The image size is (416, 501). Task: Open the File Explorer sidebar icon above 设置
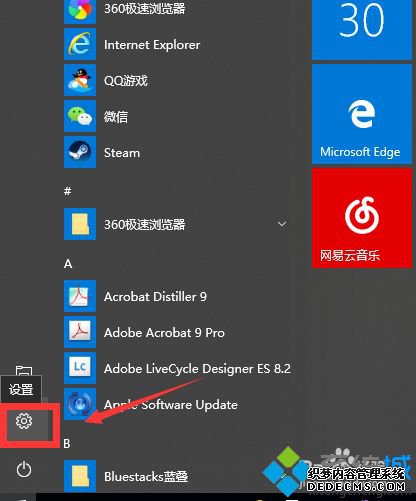click(x=24, y=371)
